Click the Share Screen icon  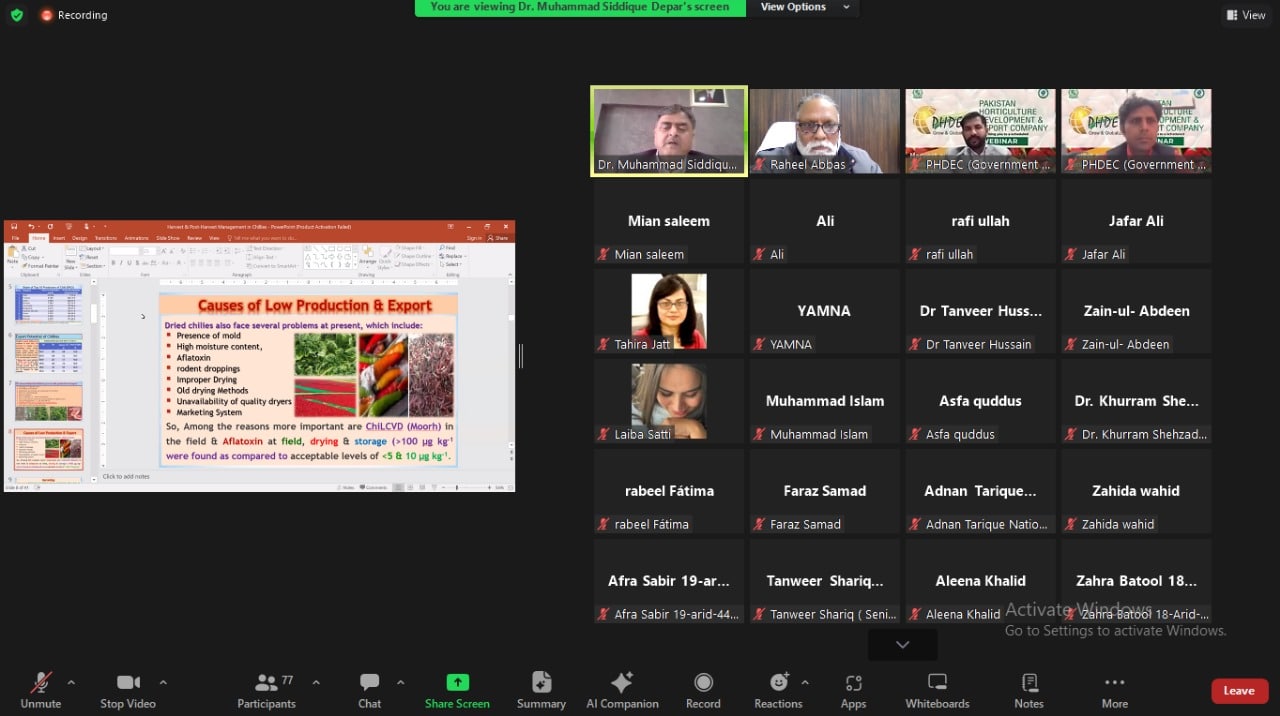(x=457, y=683)
